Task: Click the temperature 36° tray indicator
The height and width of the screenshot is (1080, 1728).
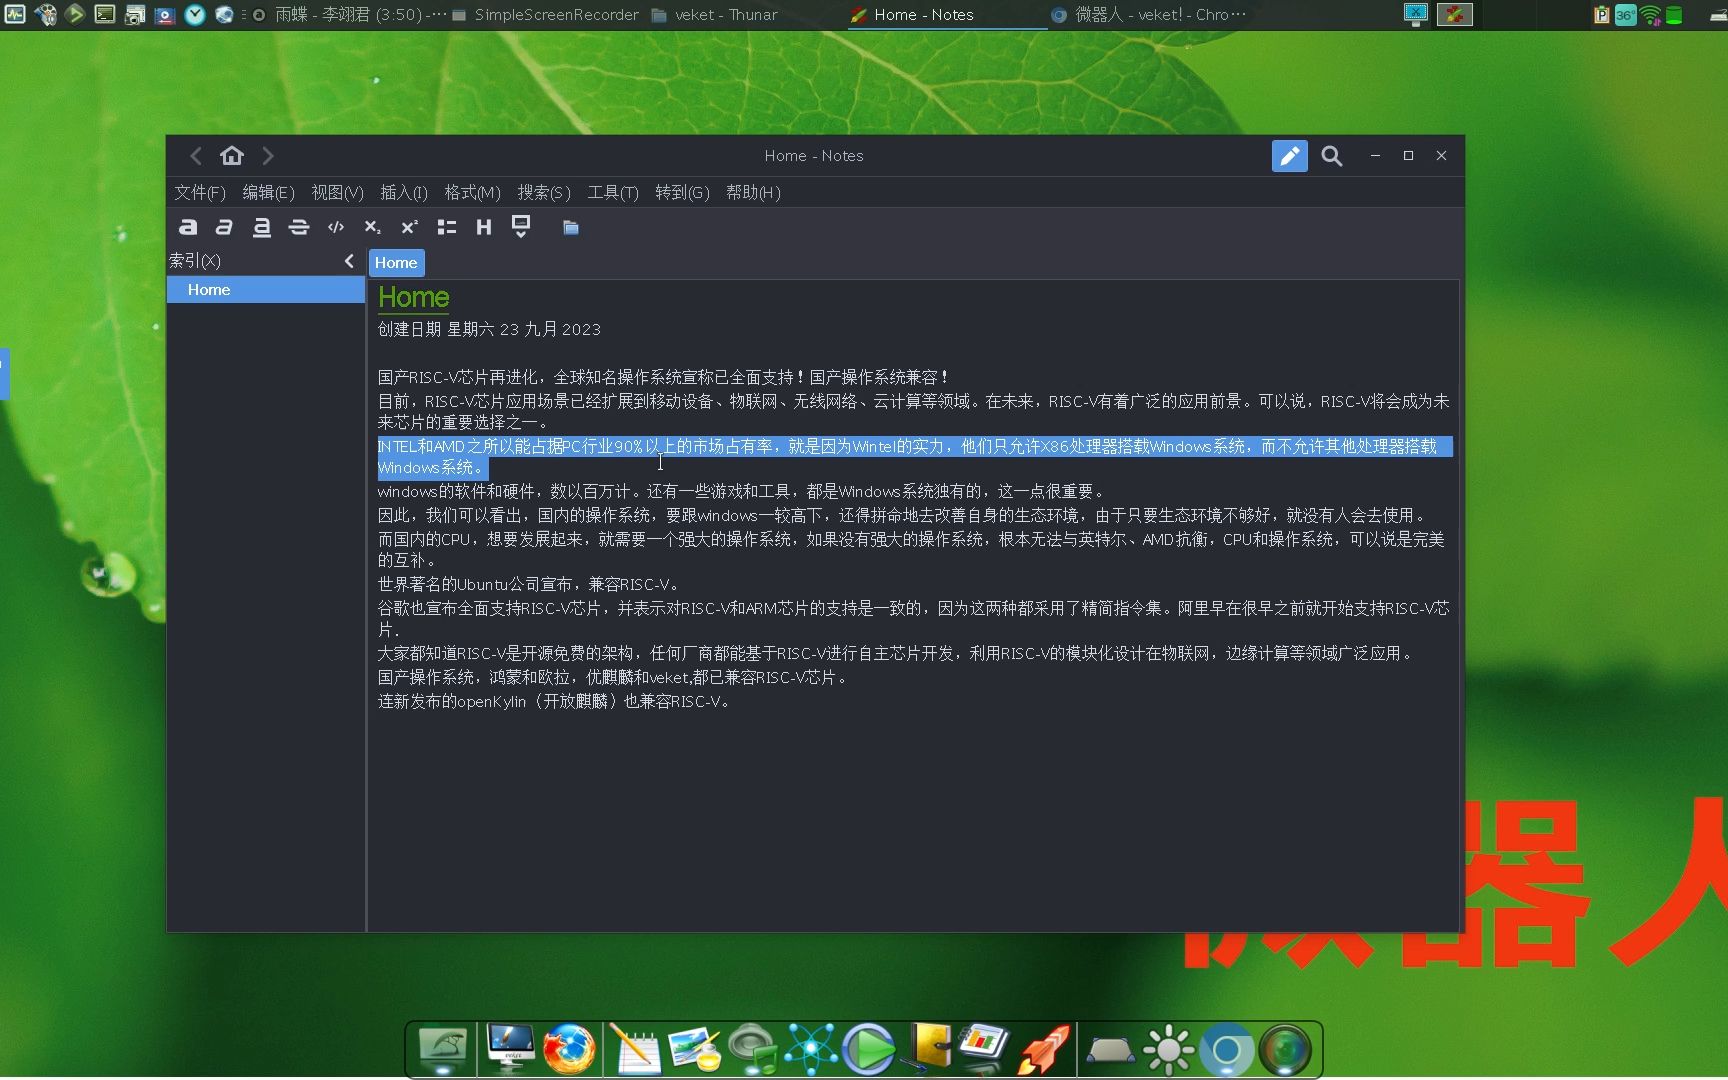Action: 1626,15
